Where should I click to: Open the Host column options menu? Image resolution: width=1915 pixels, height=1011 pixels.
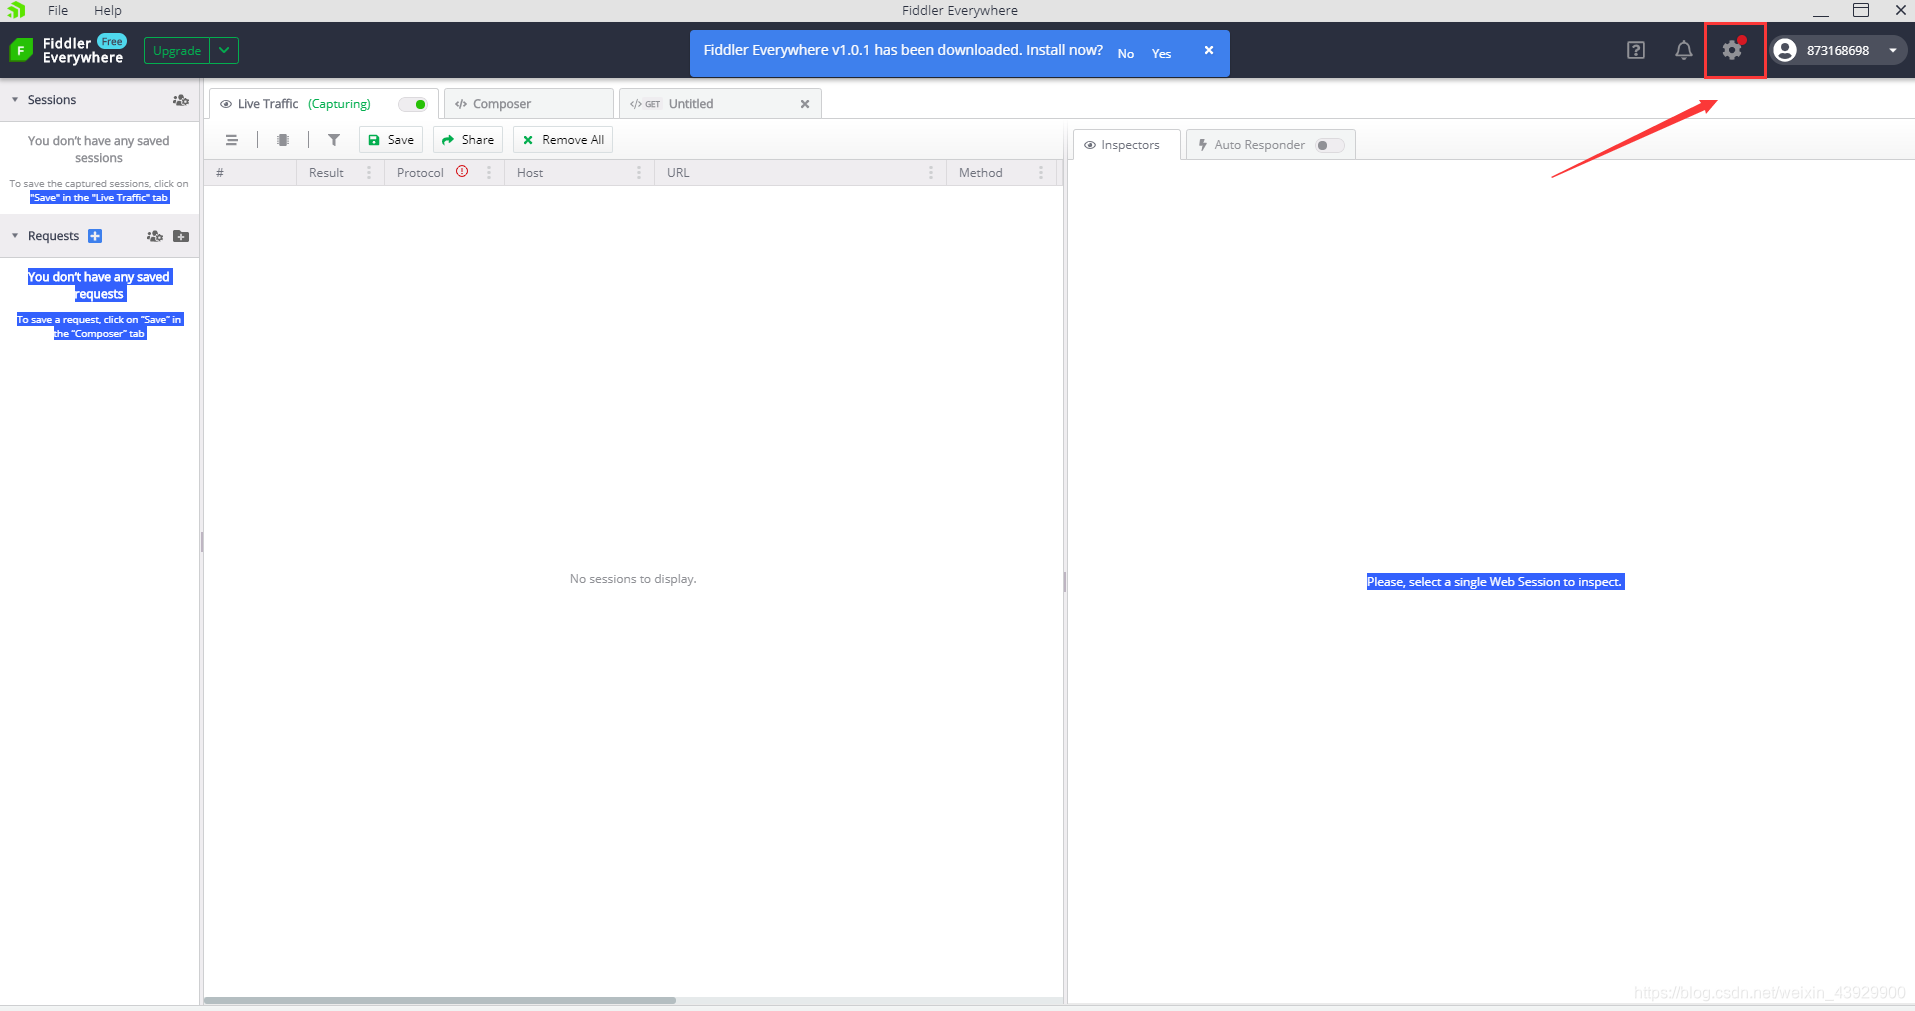[x=639, y=173]
